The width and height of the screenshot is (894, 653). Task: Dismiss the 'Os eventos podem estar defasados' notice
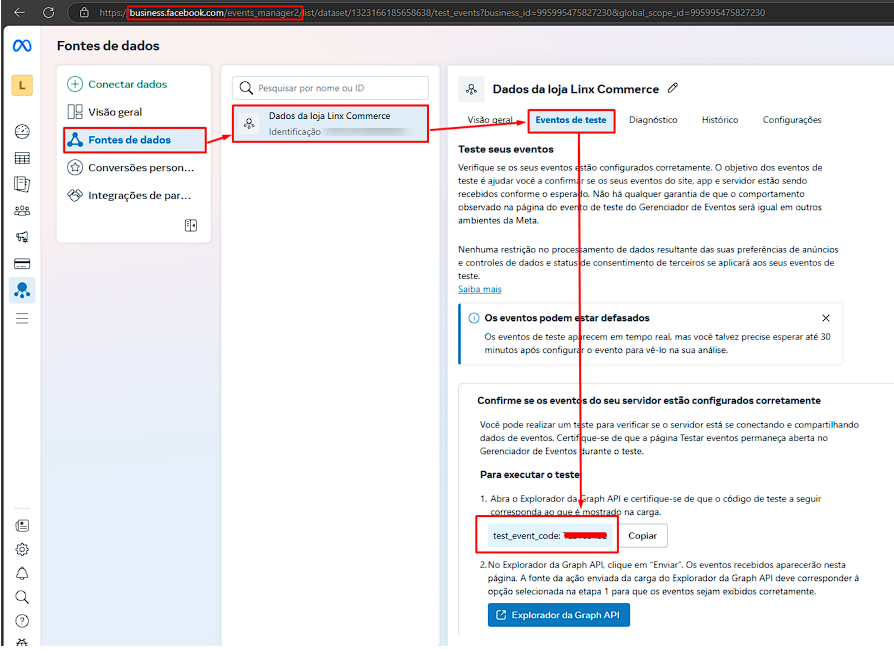pos(826,318)
